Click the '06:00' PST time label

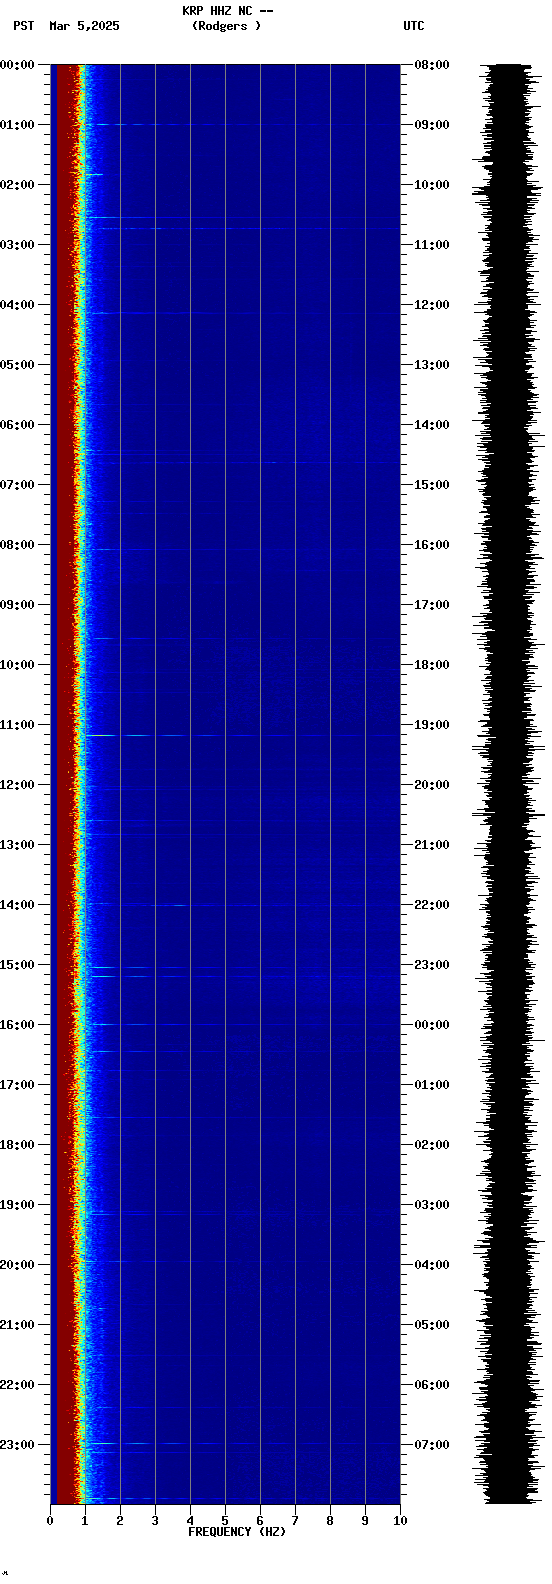[17, 425]
